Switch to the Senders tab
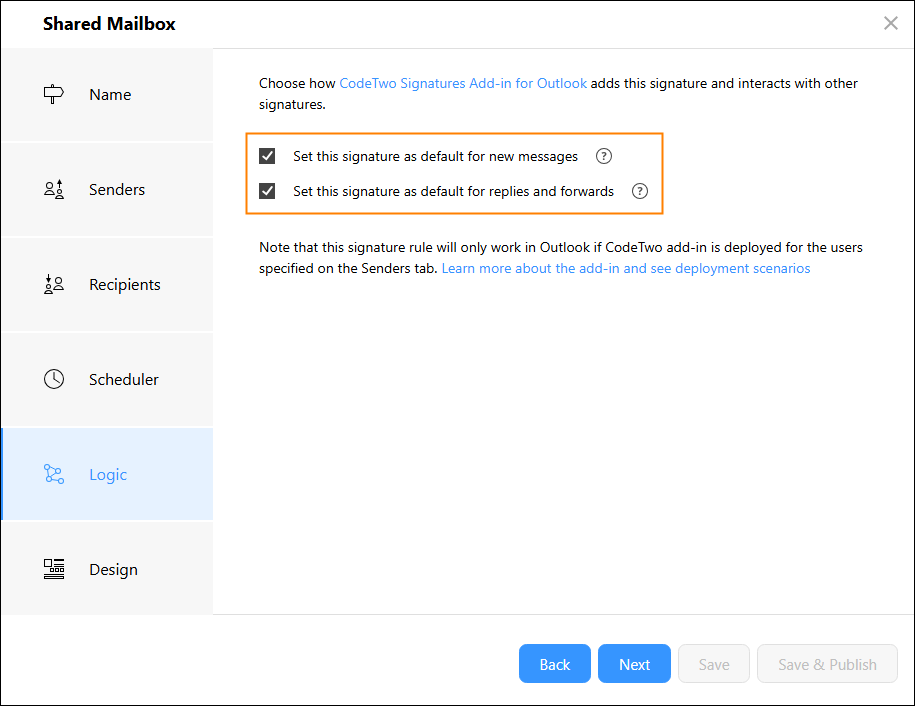 107,190
